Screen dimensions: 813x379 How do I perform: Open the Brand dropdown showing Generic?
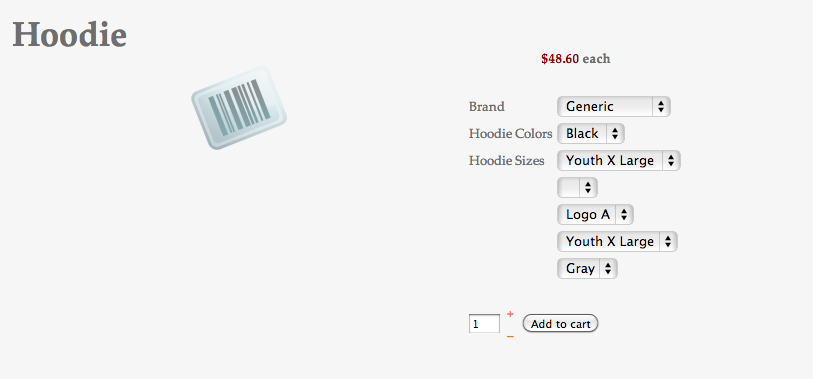pyautogui.click(x=614, y=107)
